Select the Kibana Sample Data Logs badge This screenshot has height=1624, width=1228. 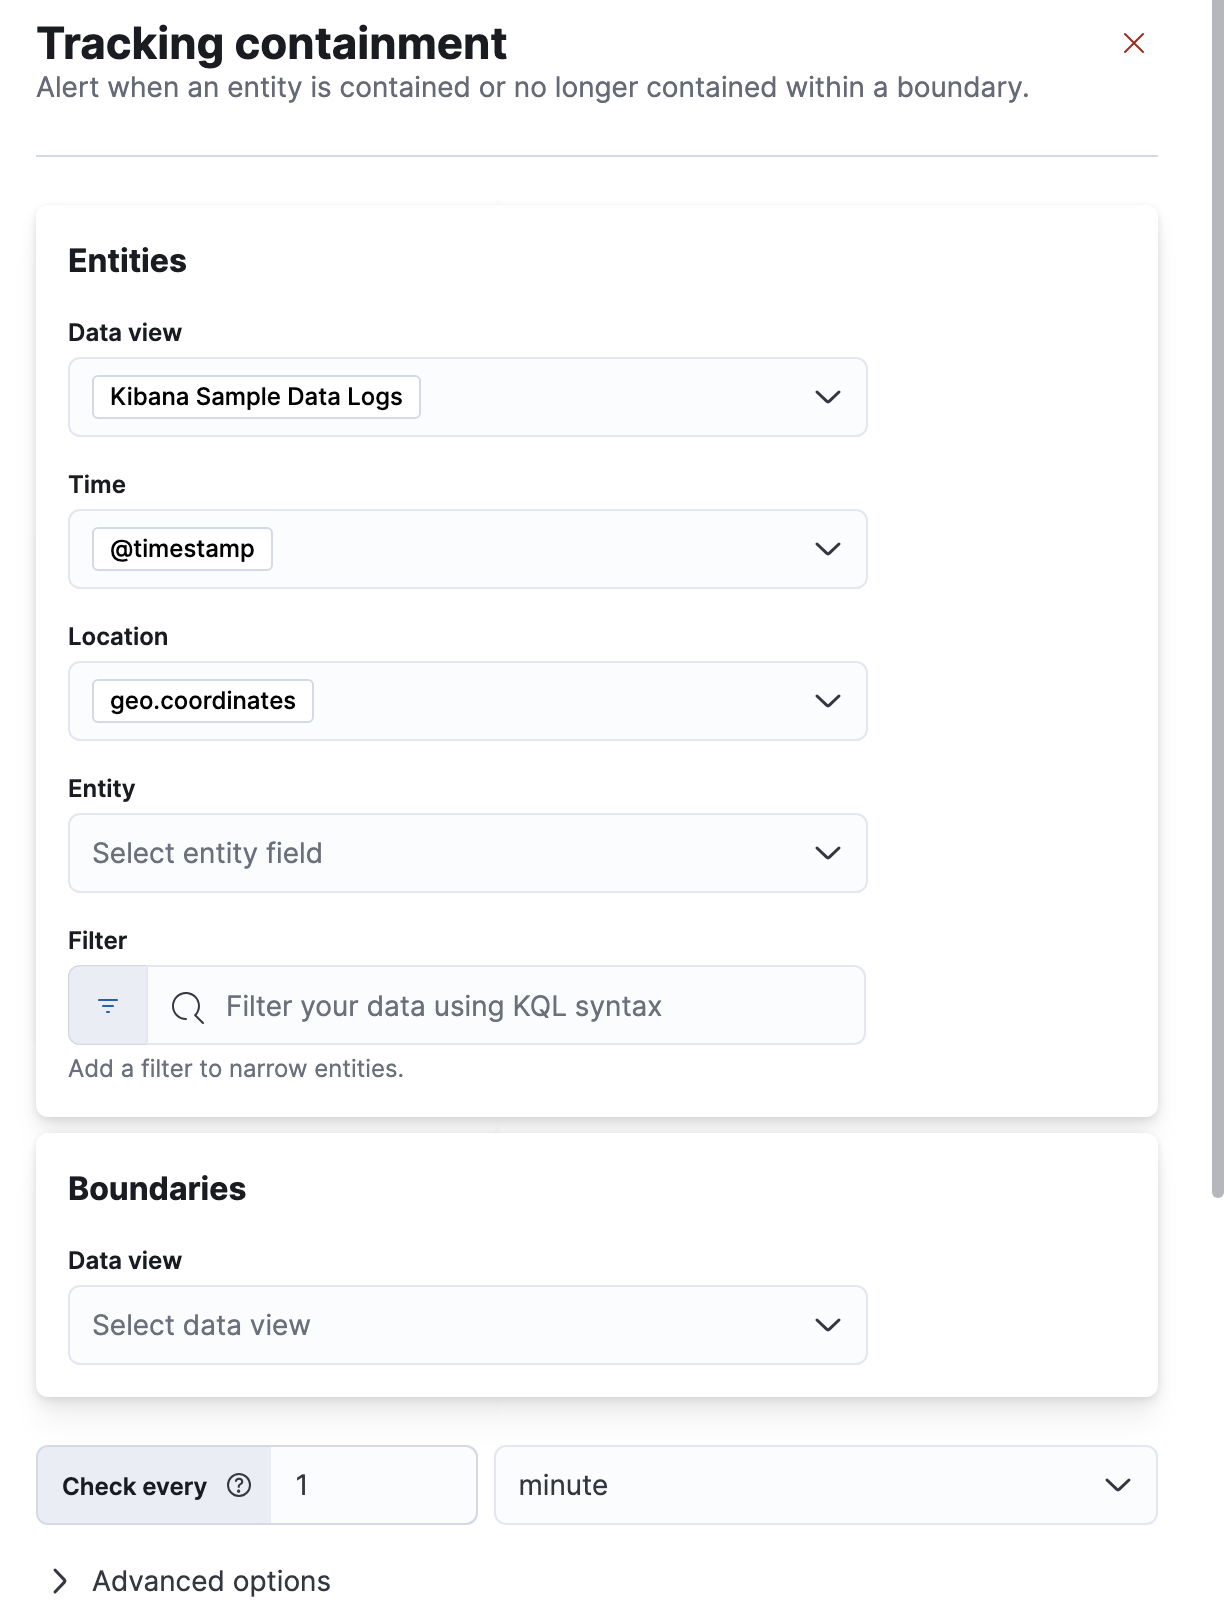coord(256,396)
